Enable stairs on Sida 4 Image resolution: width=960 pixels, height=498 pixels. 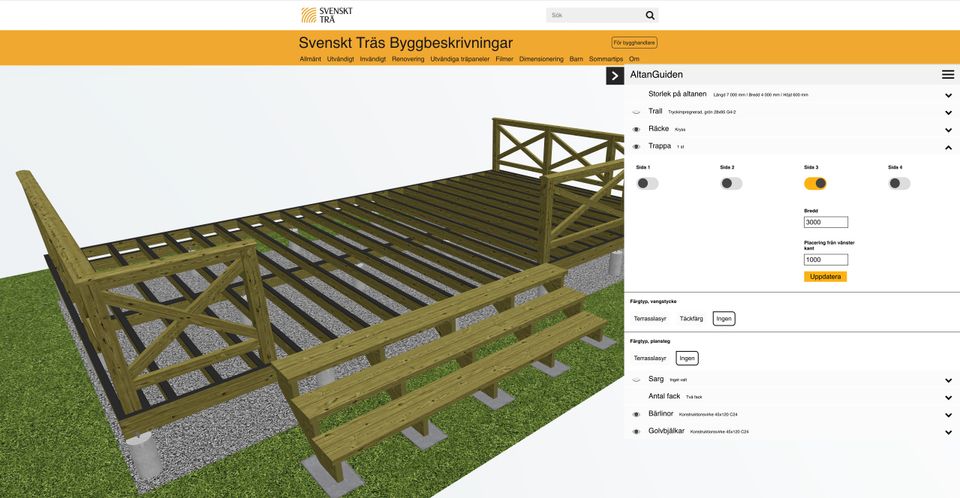click(899, 183)
